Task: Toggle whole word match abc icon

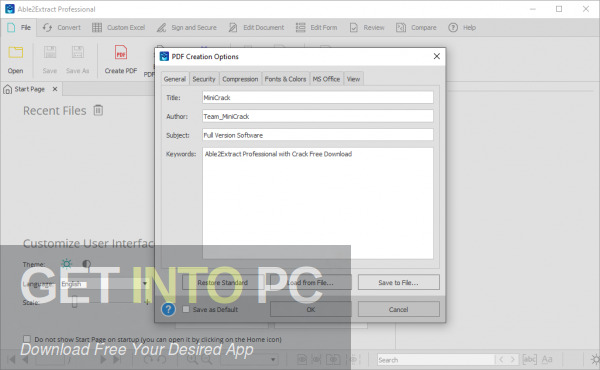Action: [x=530, y=359]
